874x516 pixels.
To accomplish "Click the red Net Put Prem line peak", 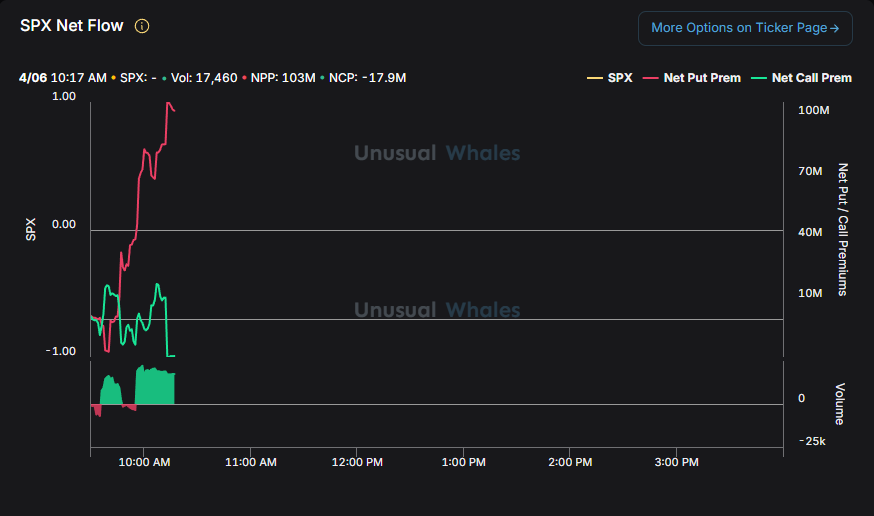I will tap(168, 103).
